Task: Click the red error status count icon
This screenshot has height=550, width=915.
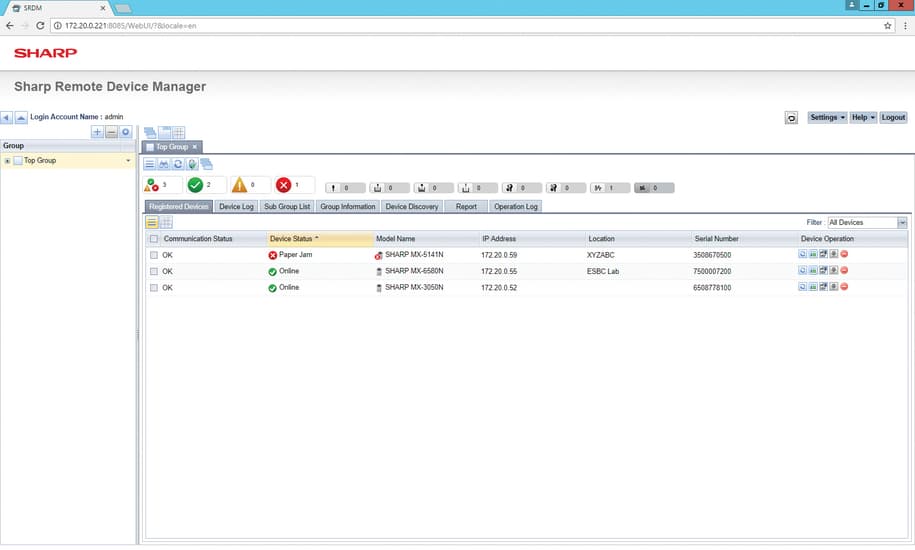Action: pyautogui.click(x=283, y=185)
